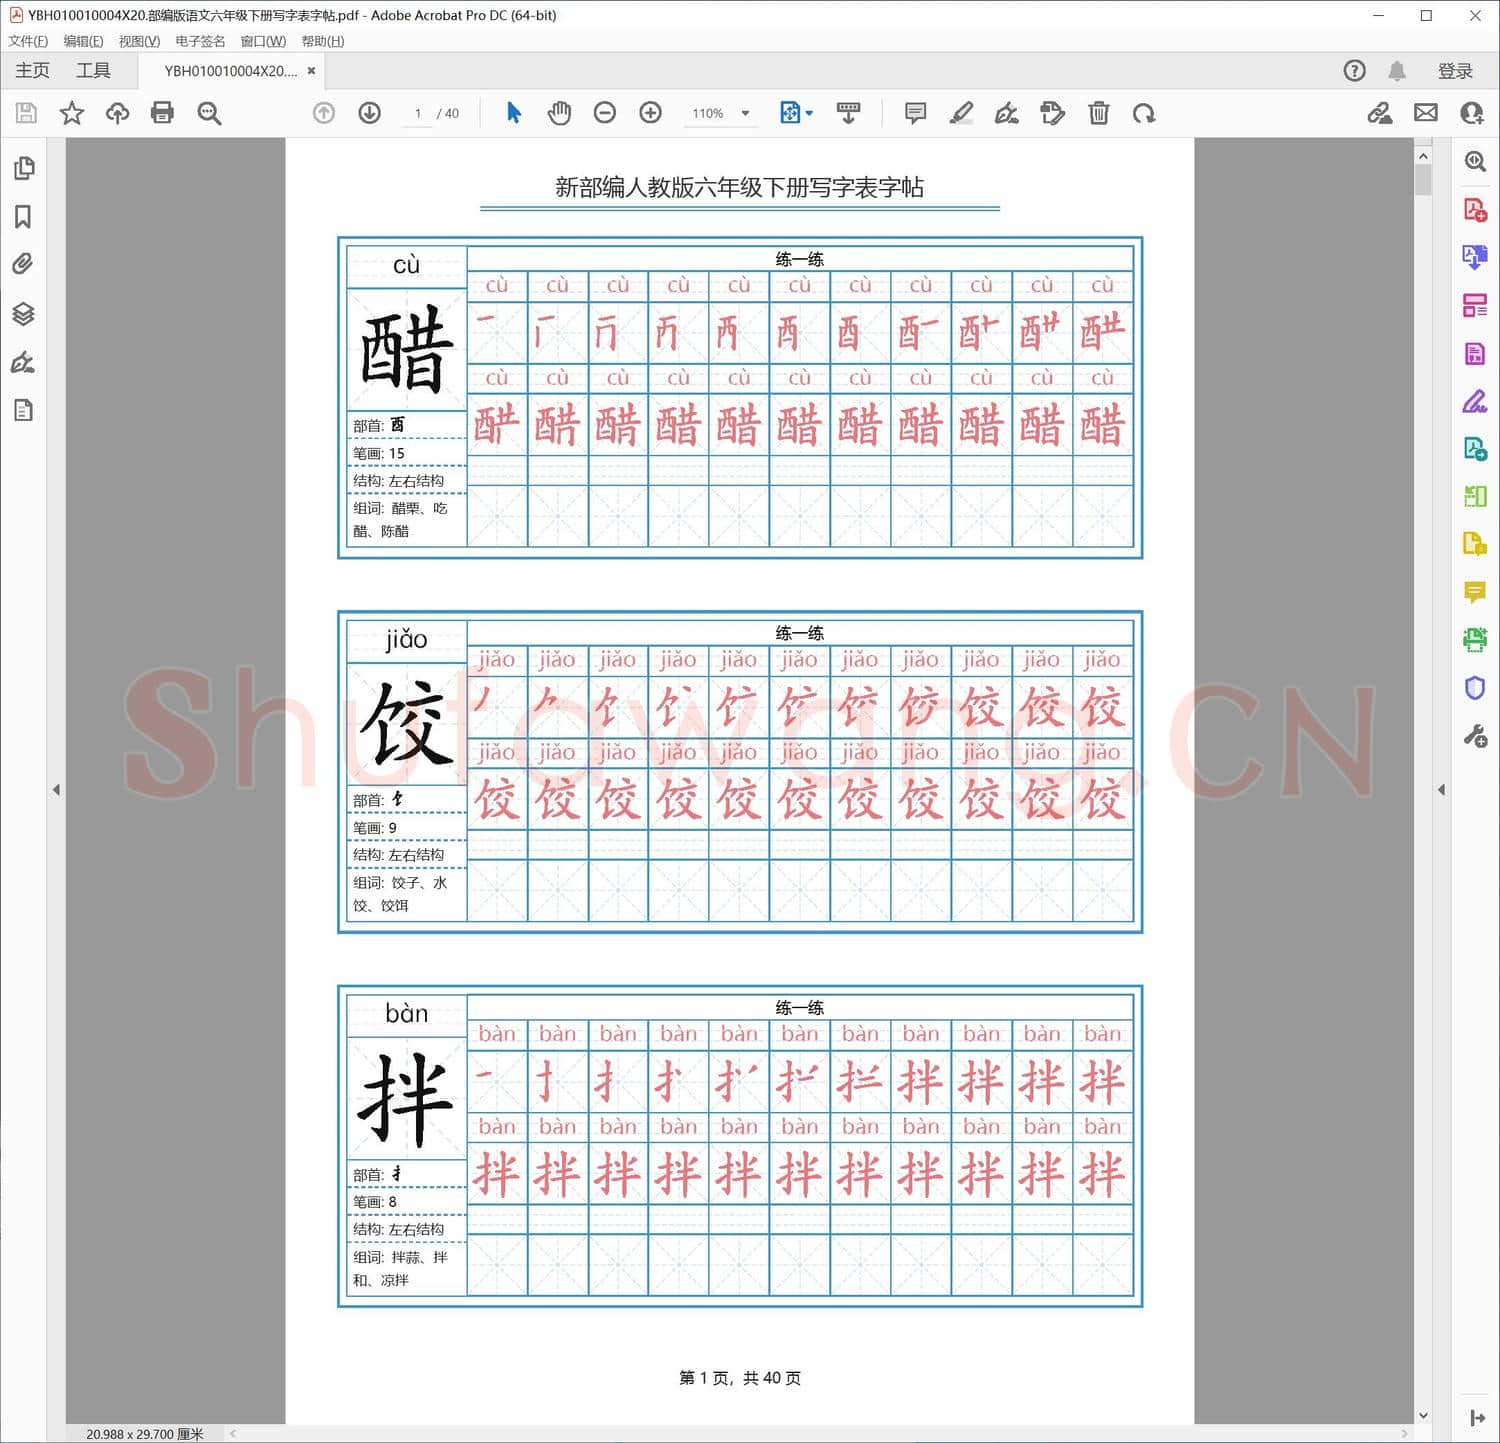The image size is (1500, 1443).
Task: Close the YBH010010004X20 document tab
Action: (x=312, y=71)
